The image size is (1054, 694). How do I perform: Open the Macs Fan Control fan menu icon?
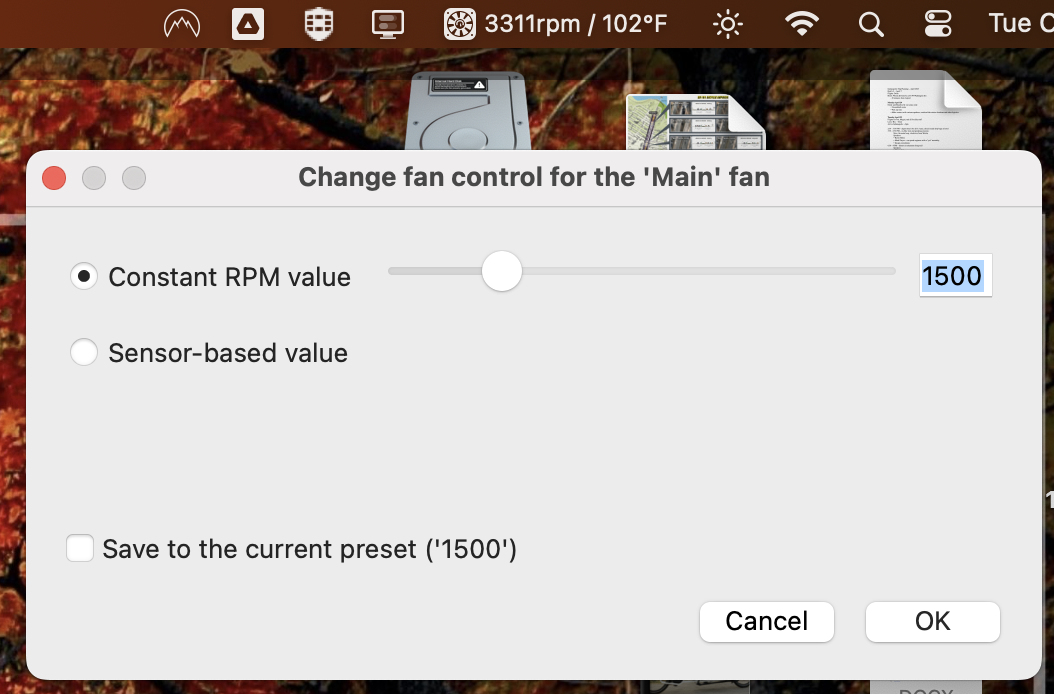(458, 23)
